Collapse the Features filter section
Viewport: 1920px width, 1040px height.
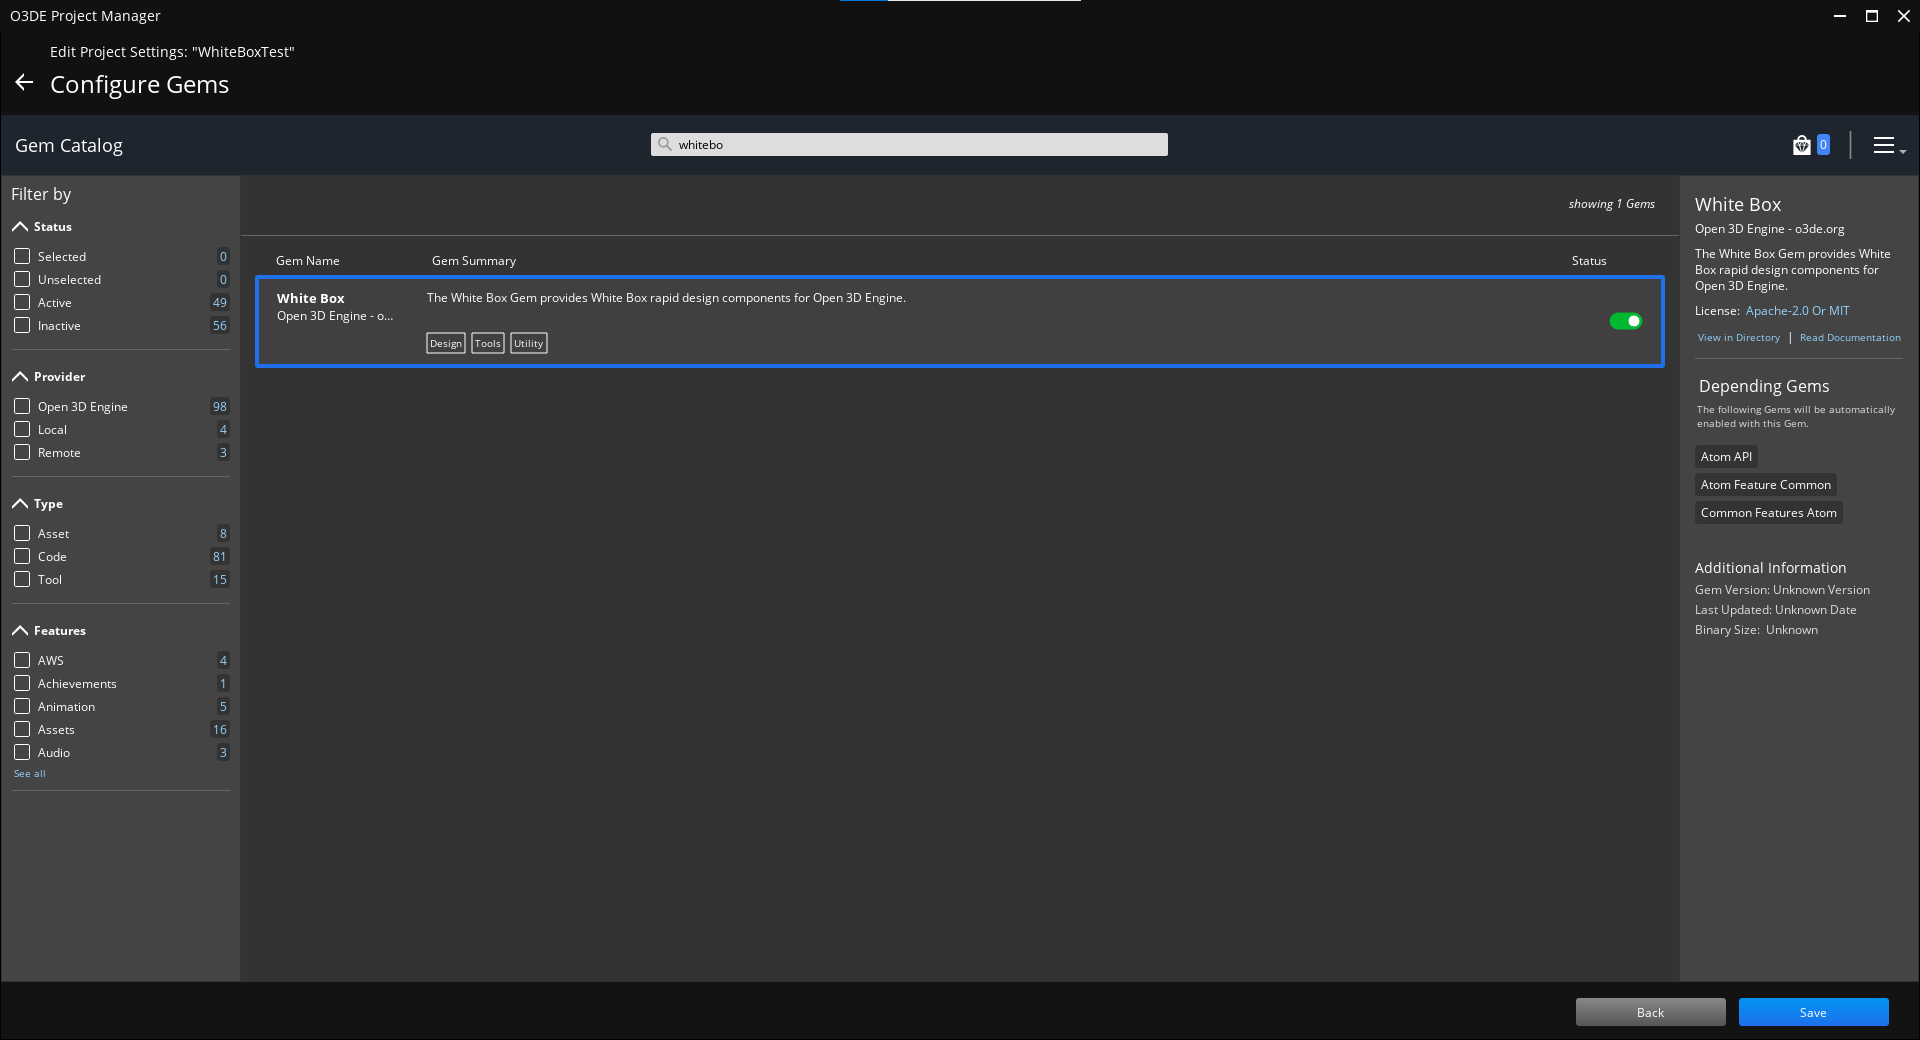coord(18,630)
